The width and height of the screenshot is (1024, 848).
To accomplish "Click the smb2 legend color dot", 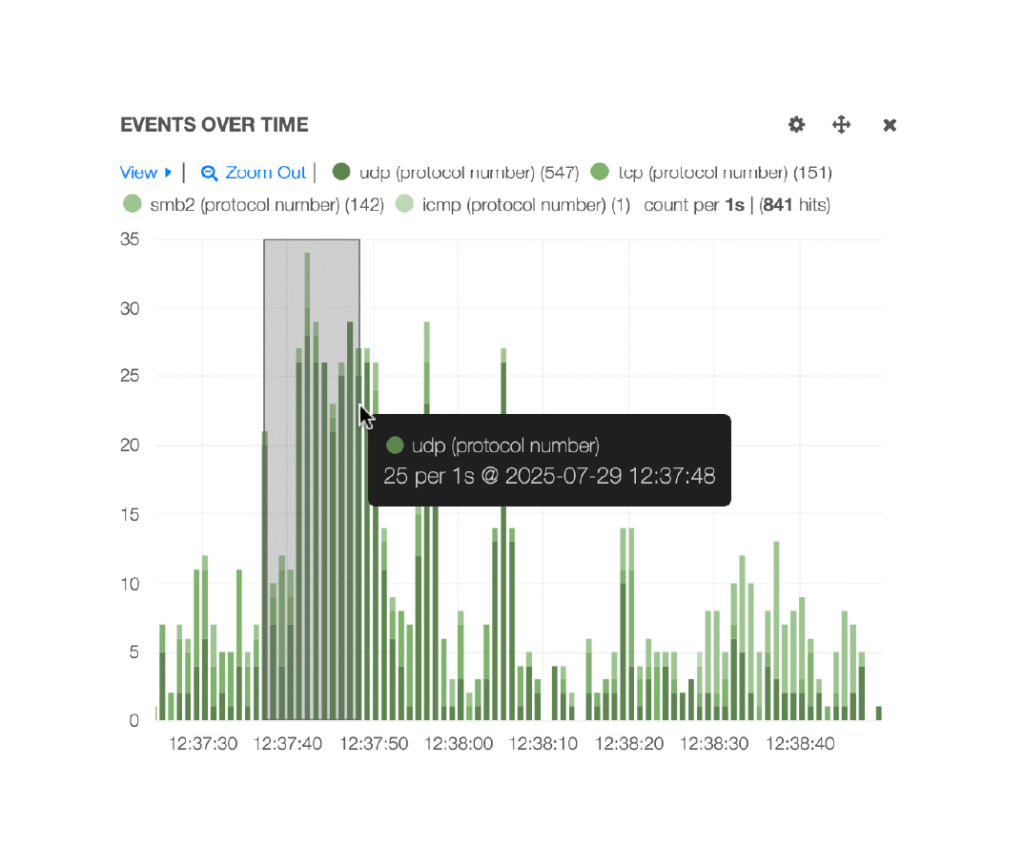I will [x=131, y=205].
